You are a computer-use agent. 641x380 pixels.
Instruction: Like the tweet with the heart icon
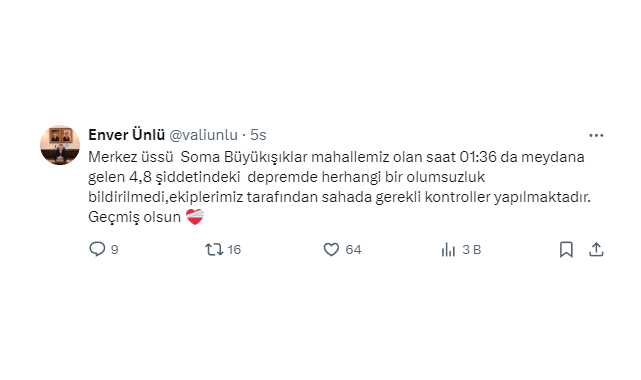pyautogui.click(x=331, y=249)
